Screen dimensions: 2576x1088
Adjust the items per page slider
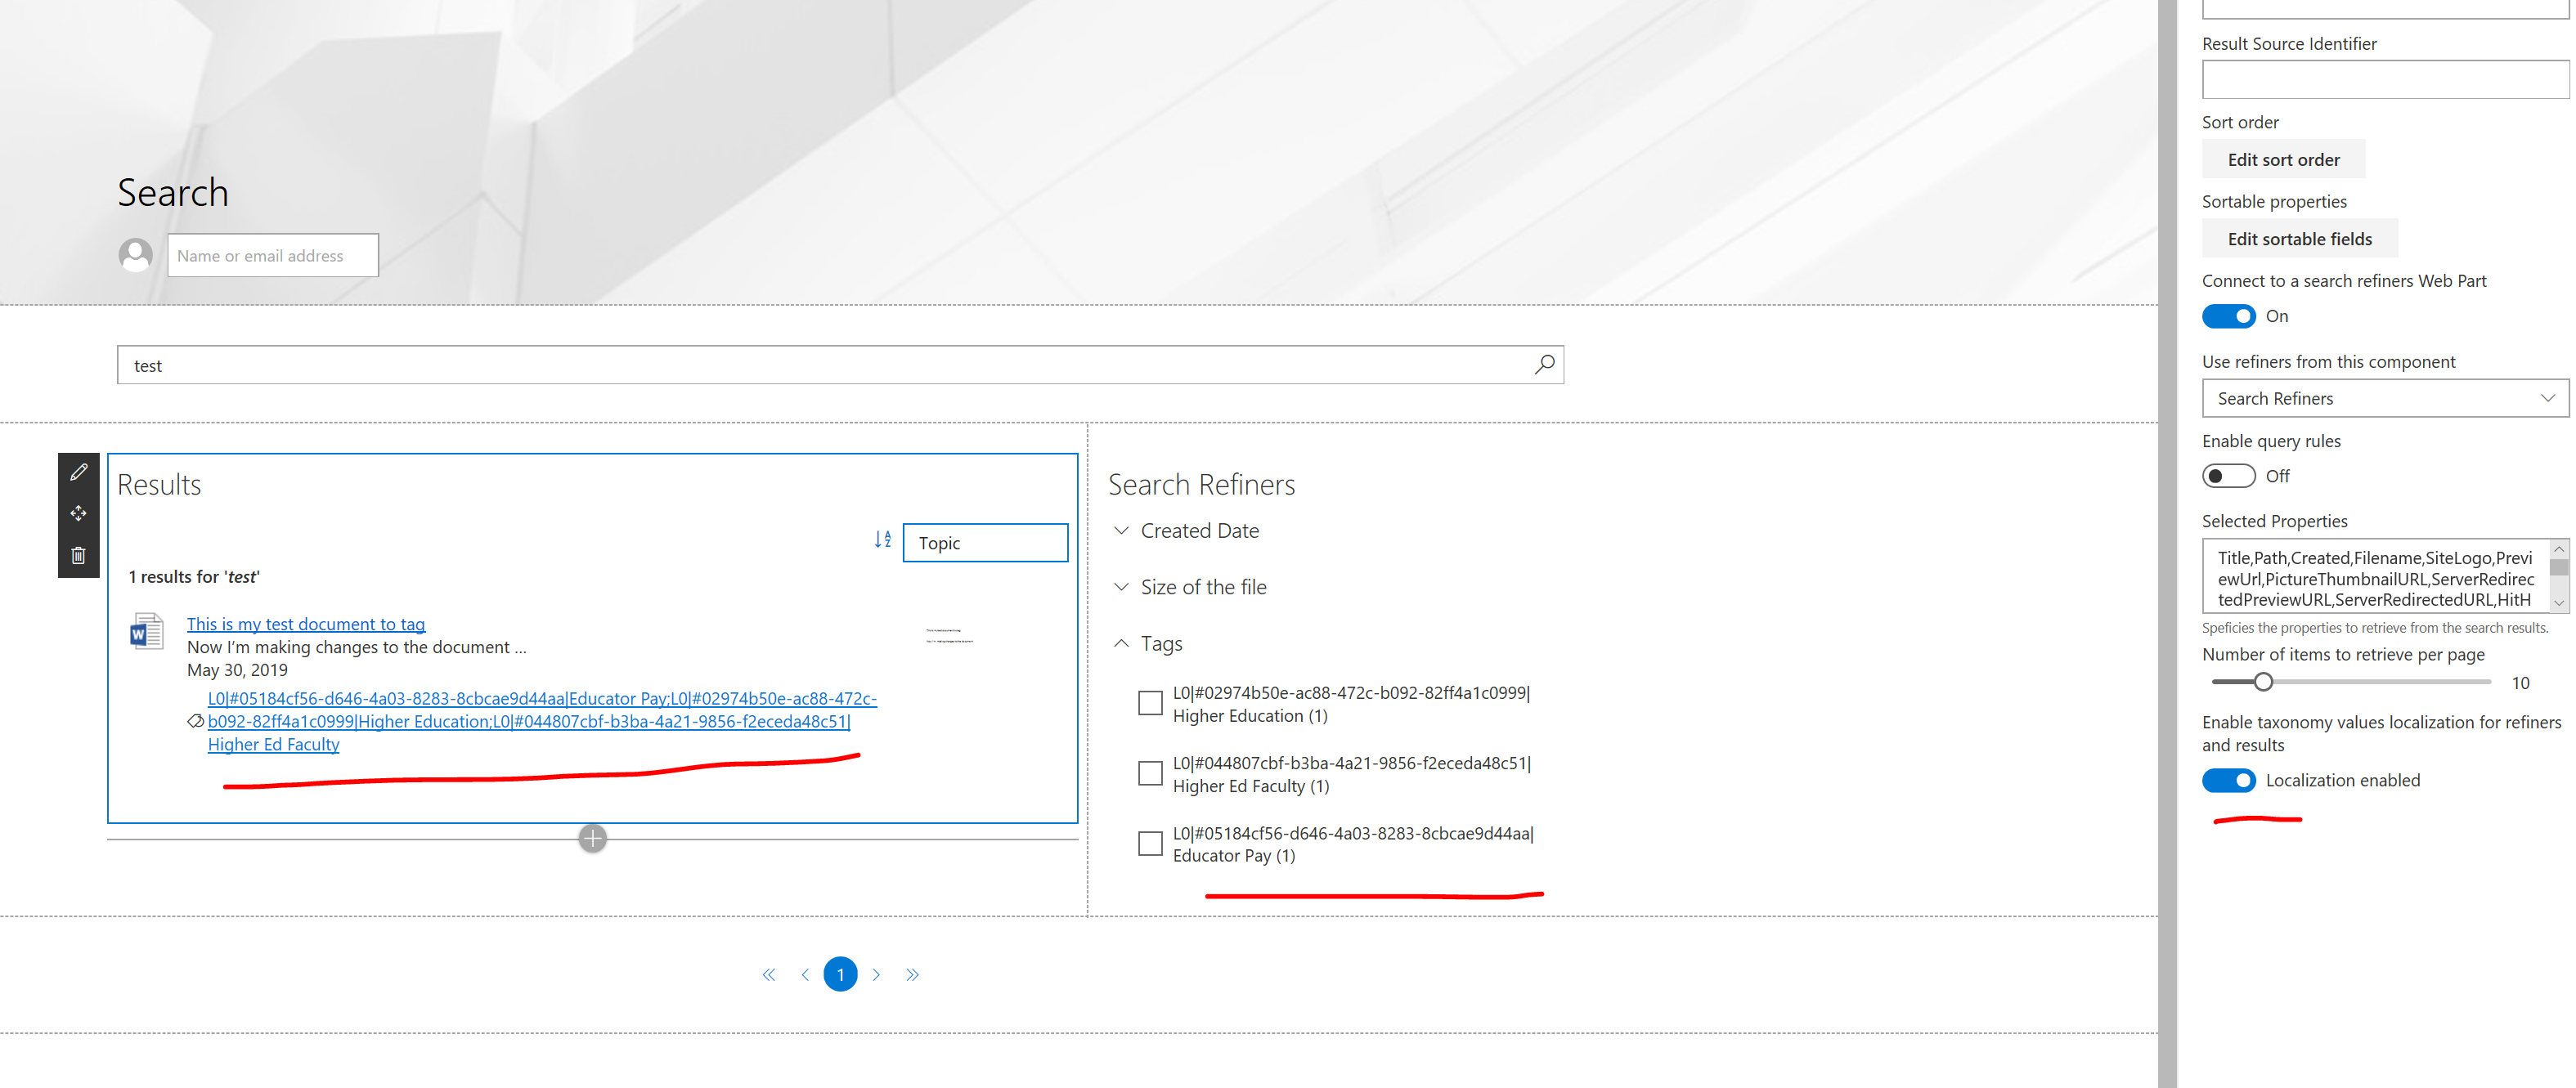click(2264, 681)
